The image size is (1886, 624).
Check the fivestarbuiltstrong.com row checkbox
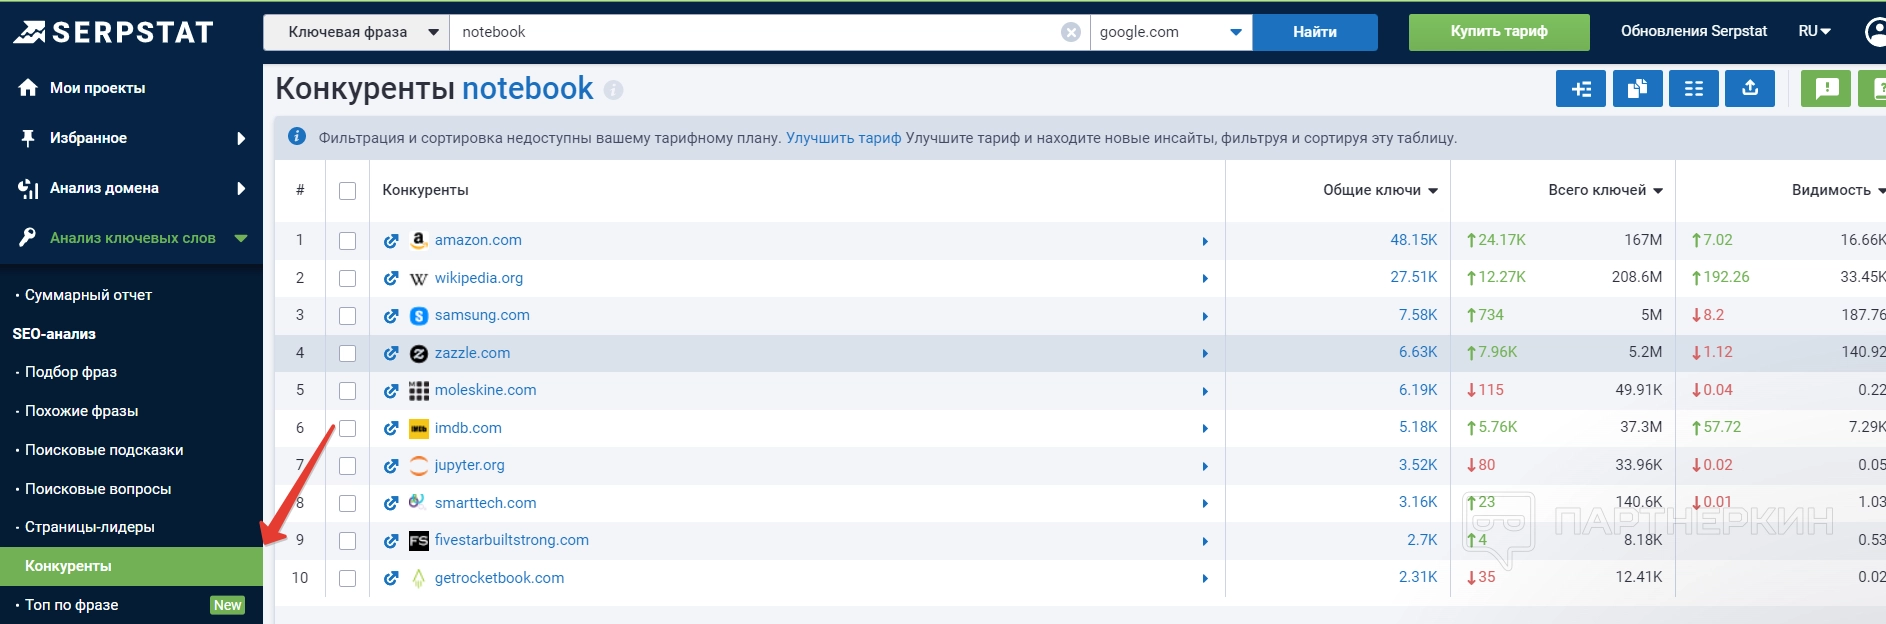pyautogui.click(x=347, y=541)
